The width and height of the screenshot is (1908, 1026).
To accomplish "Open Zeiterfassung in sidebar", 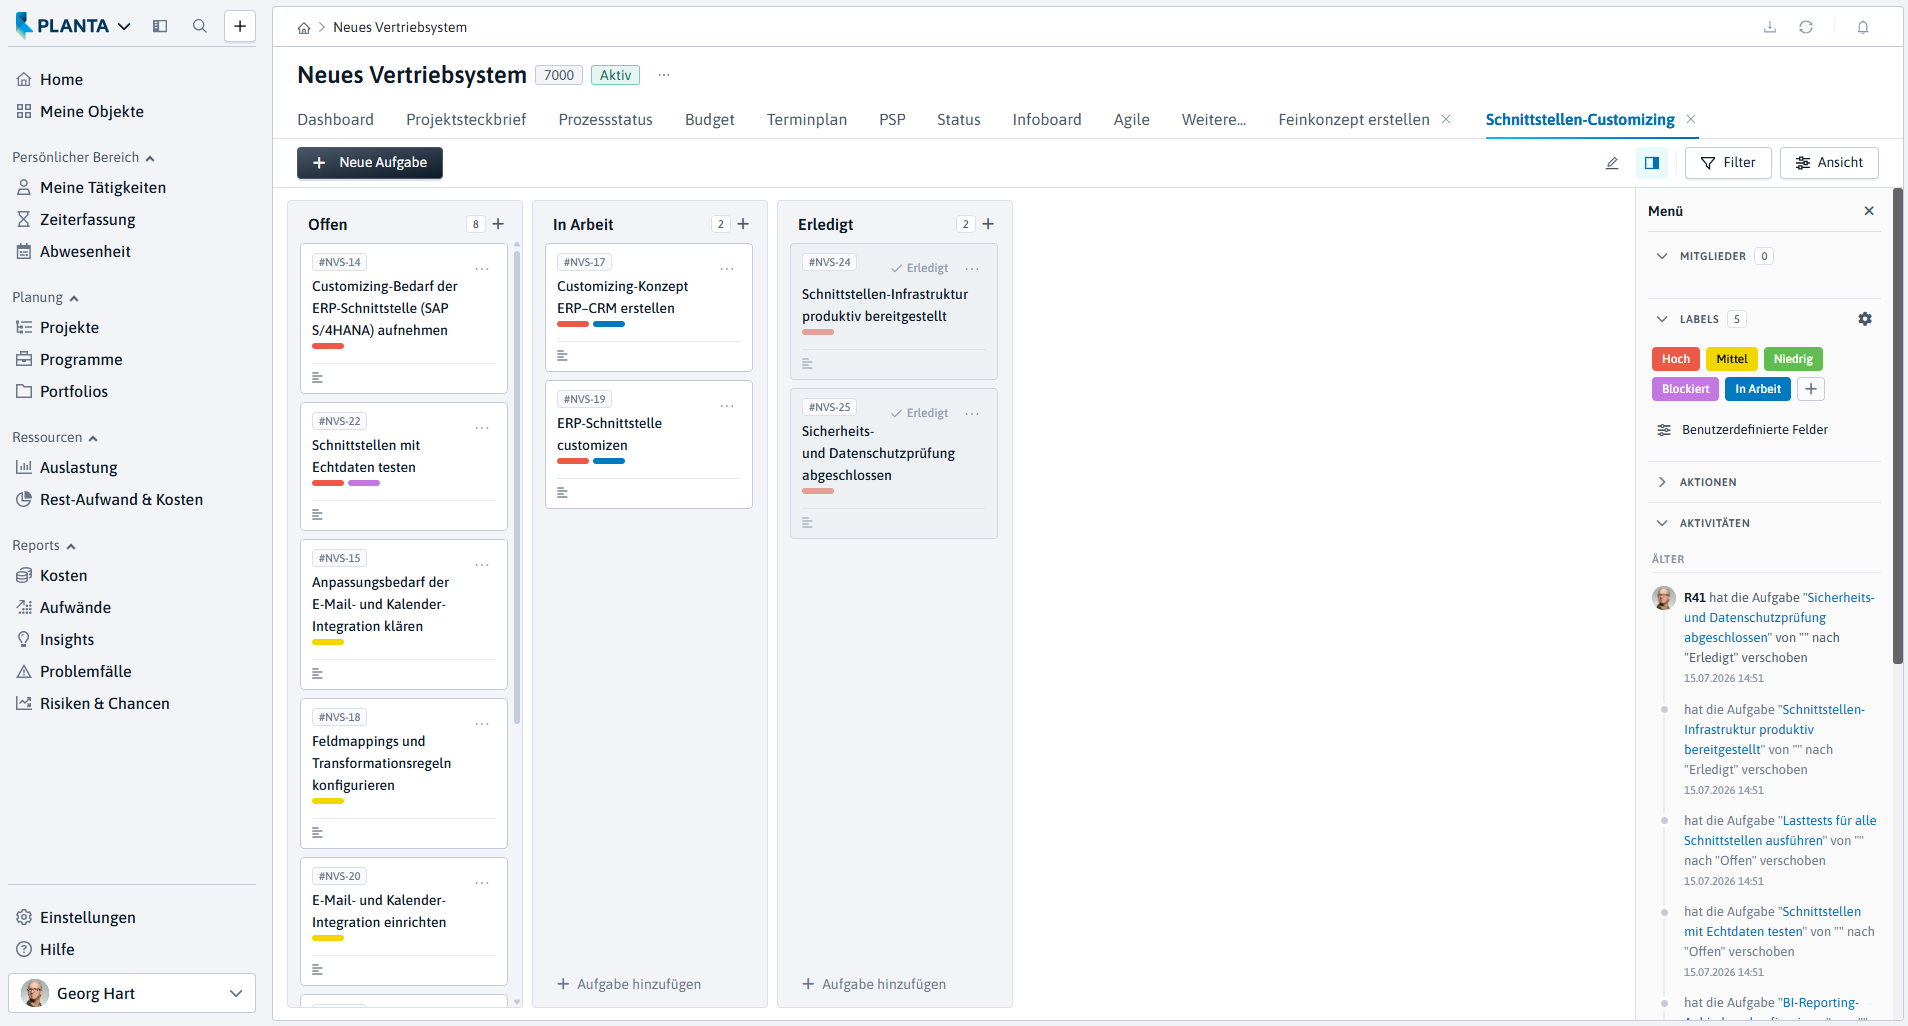I will (88, 220).
